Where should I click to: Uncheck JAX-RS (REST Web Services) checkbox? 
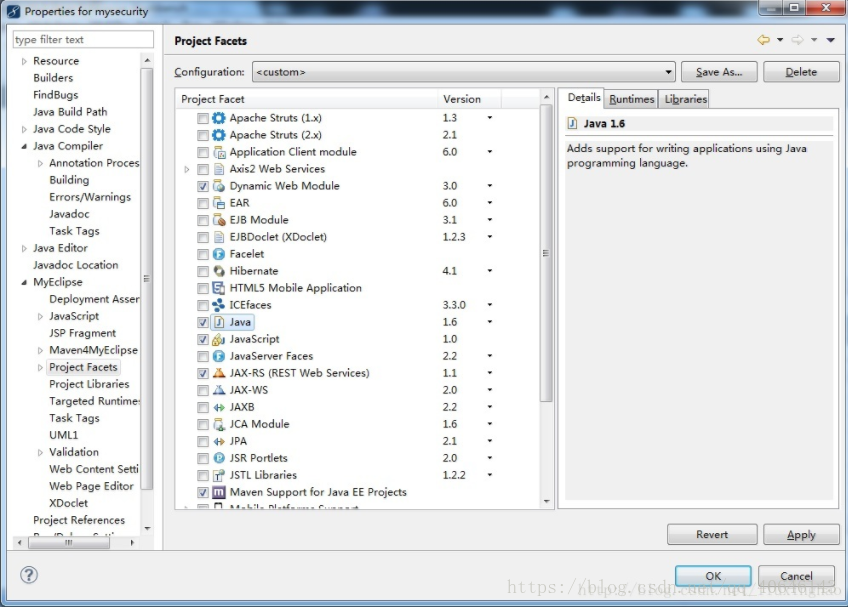coord(203,373)
